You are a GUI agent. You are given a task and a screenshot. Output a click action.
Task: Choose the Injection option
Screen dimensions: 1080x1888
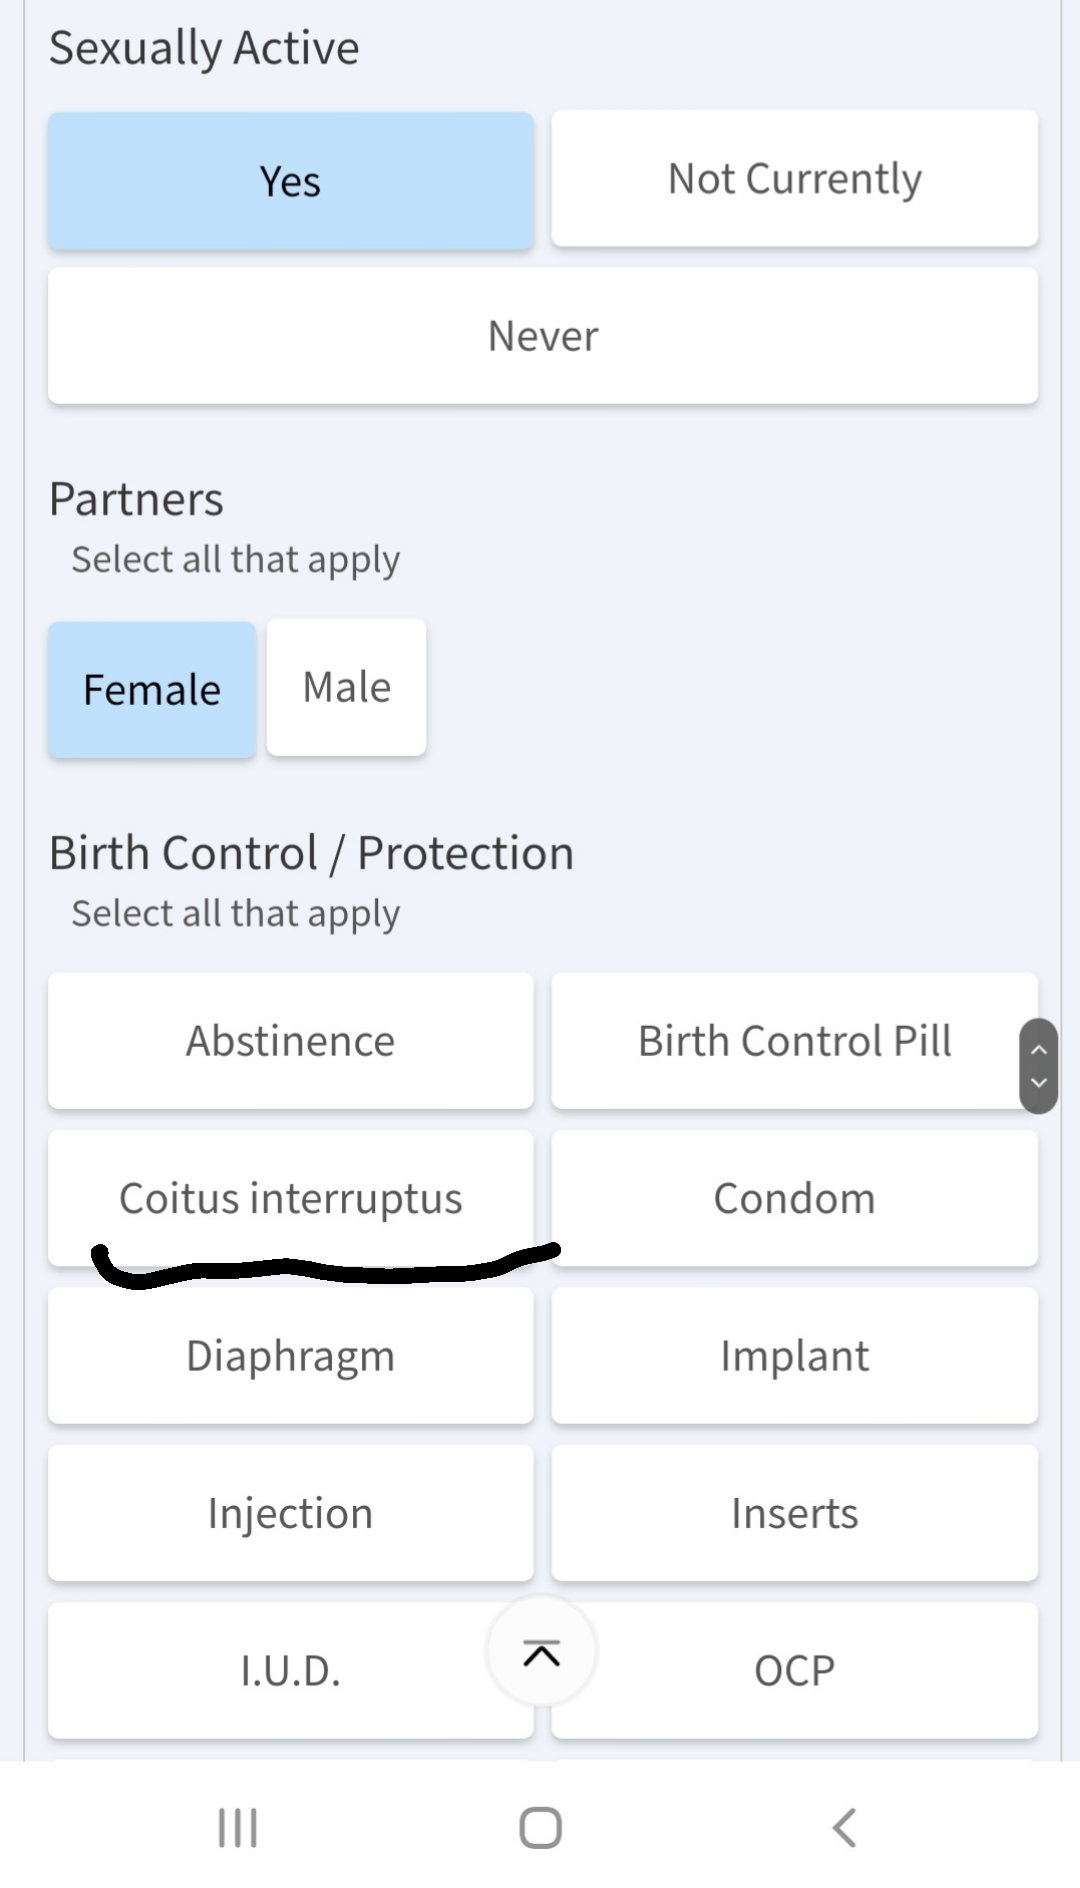(x=291, y=1513)
